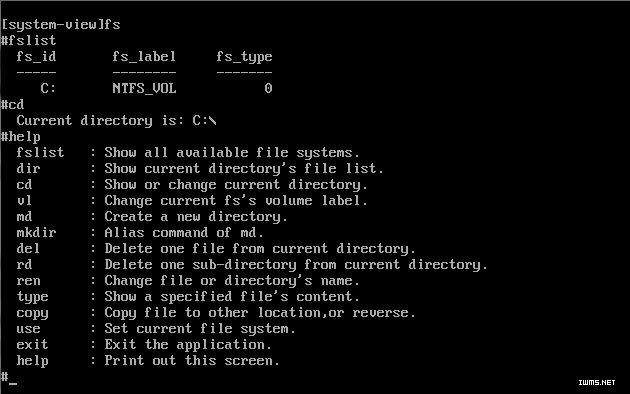This screenshot has width=630, height=394.
Task: Click the vl command in help list
Action: (x=24, y=200)
